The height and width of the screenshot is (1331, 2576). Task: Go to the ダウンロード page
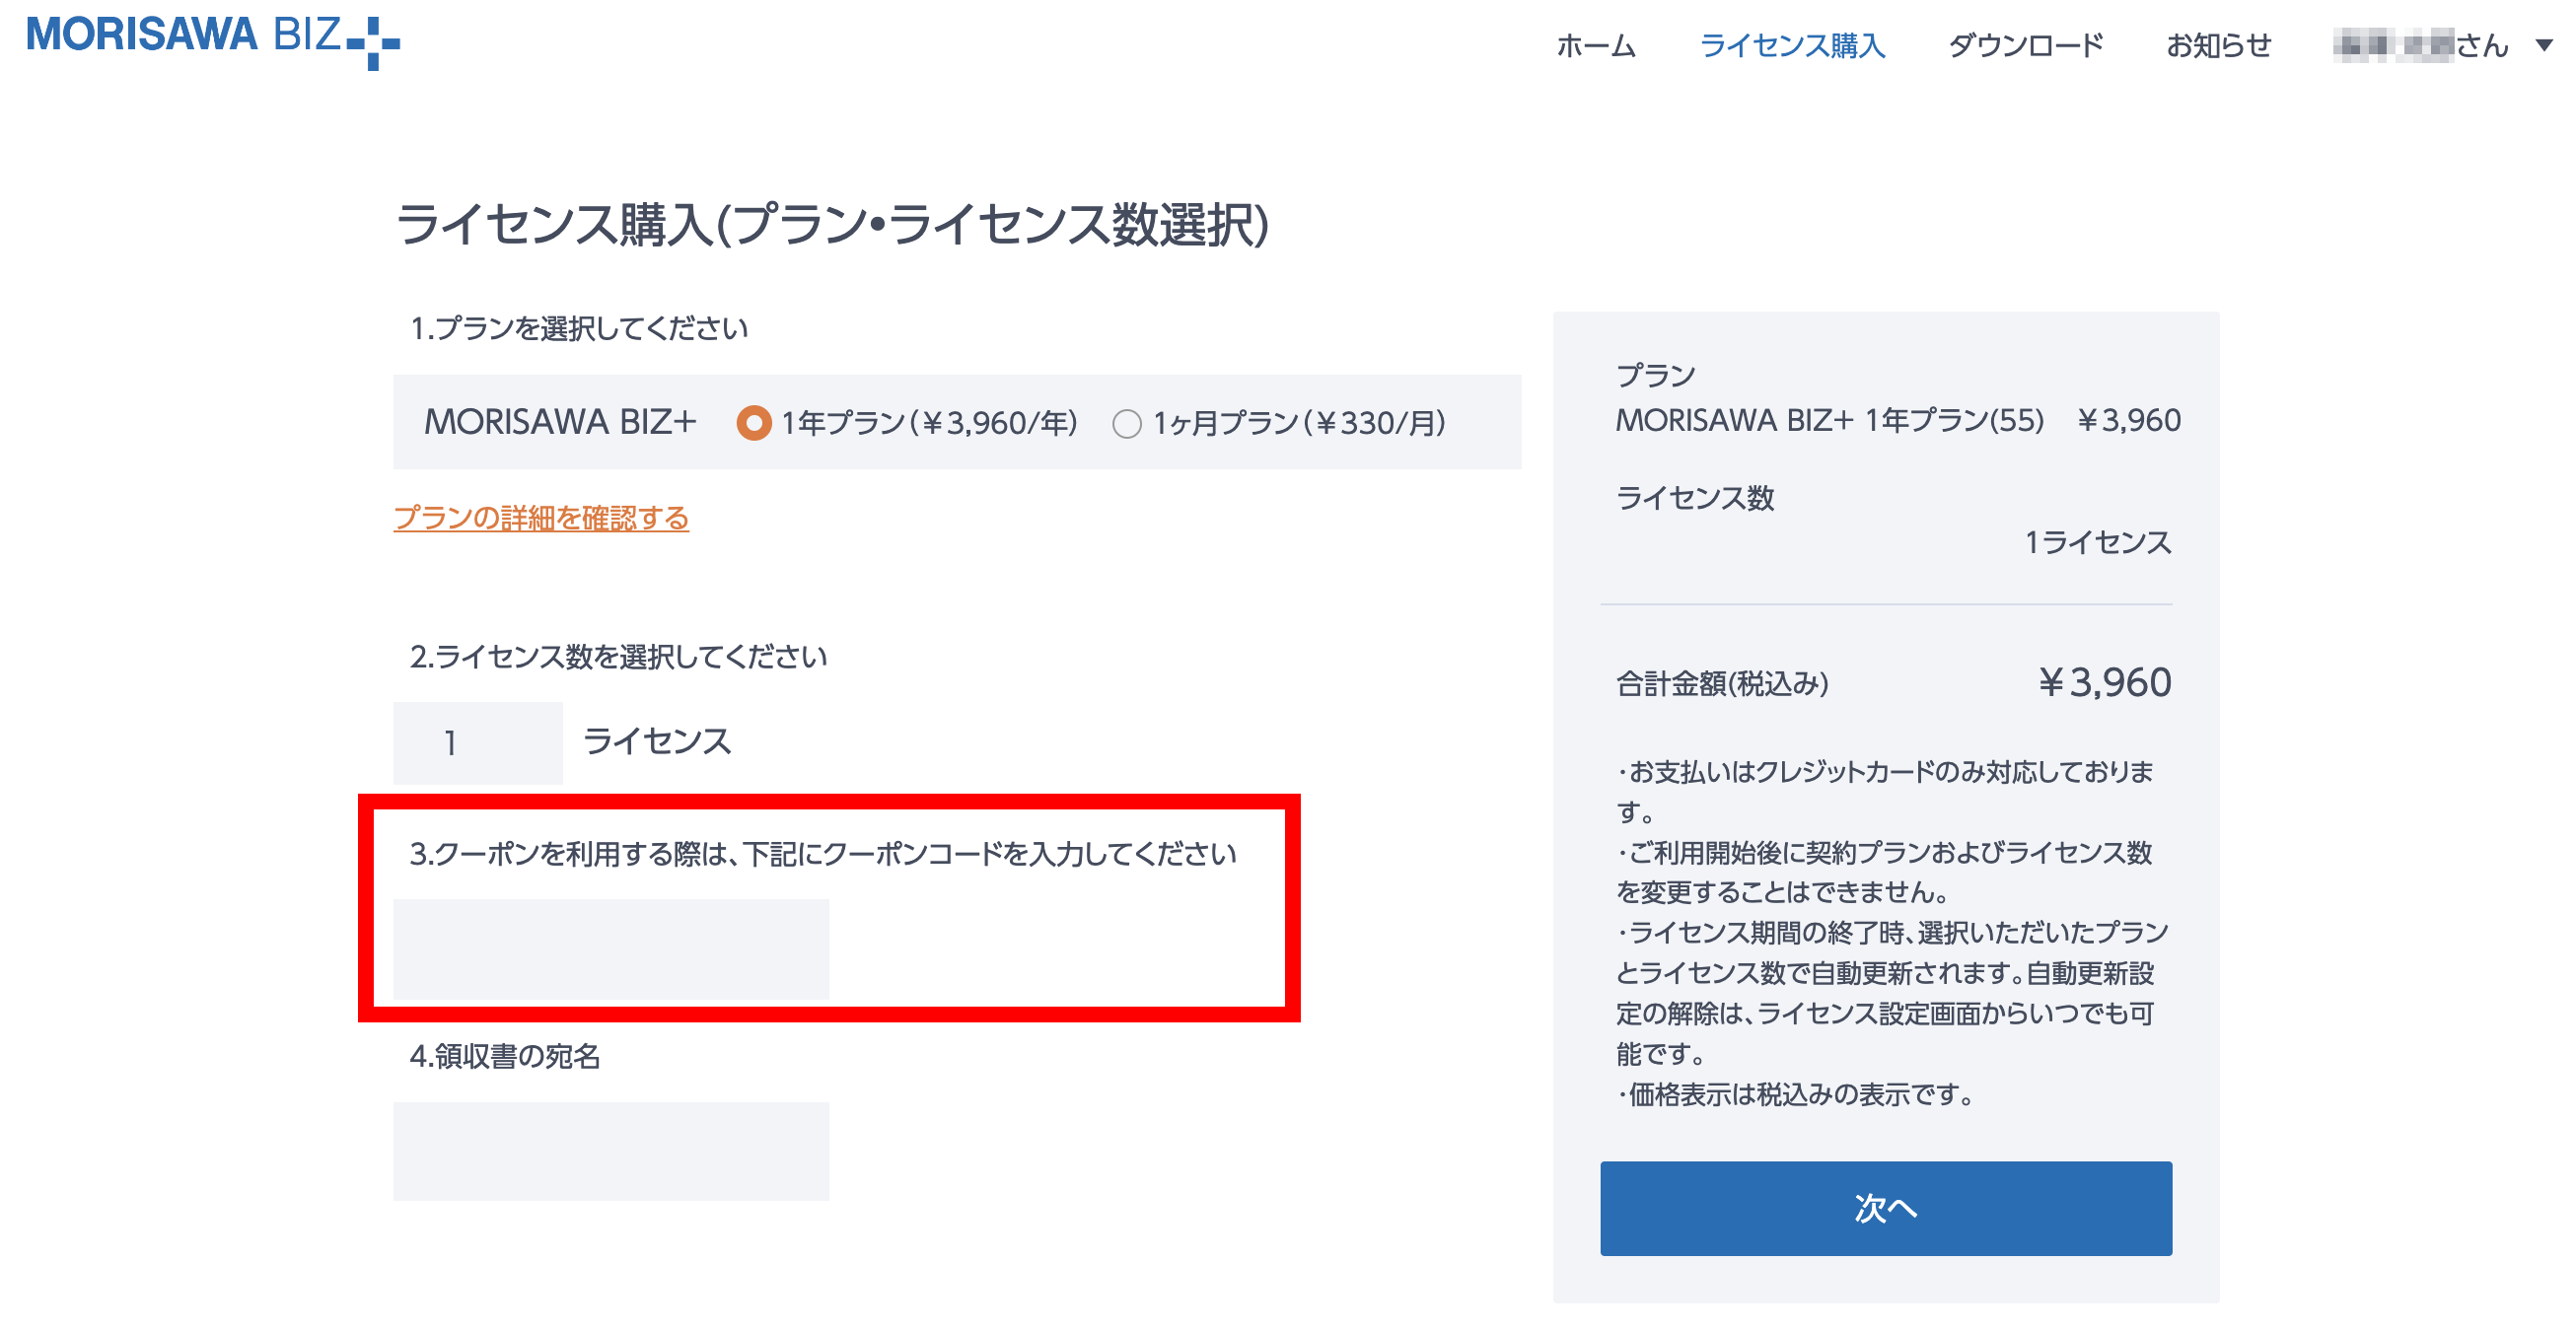(2025, 45)
